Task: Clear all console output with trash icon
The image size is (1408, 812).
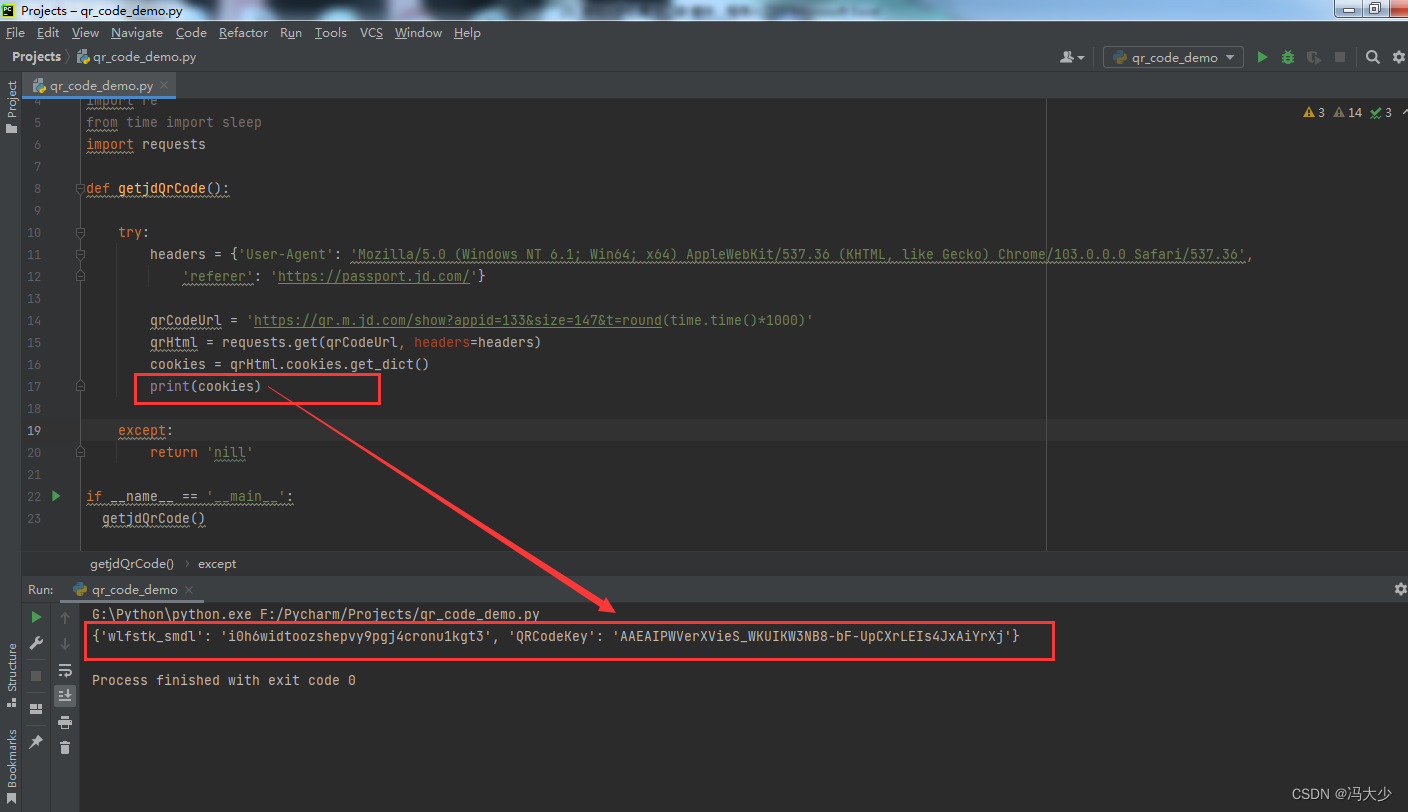Action: click(65, 747)
